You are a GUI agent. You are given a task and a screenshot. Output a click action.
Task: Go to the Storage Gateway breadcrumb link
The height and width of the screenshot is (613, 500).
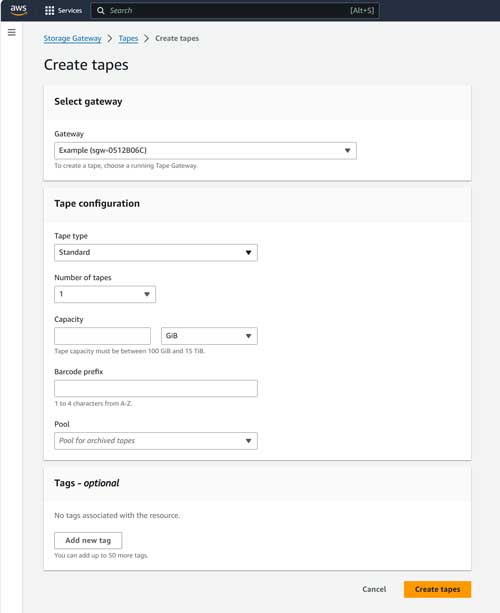click(72, 38)
